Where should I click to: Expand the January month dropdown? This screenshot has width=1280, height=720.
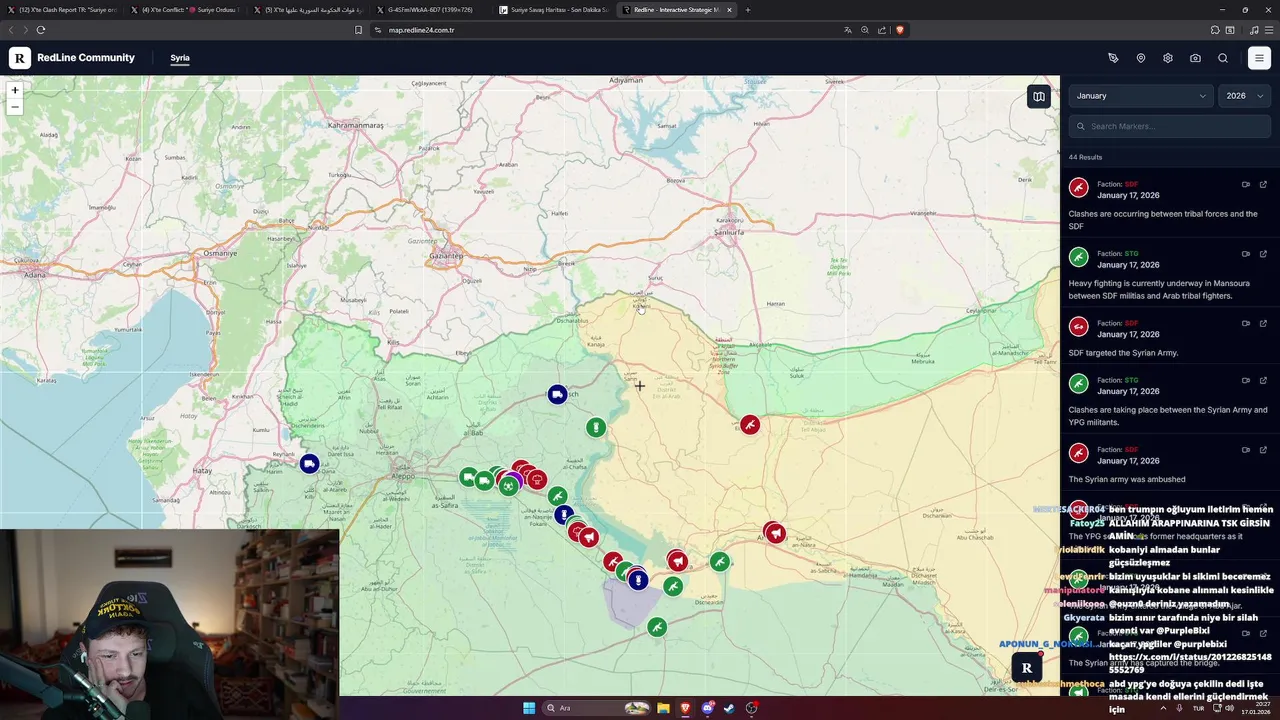[1141, 96]
